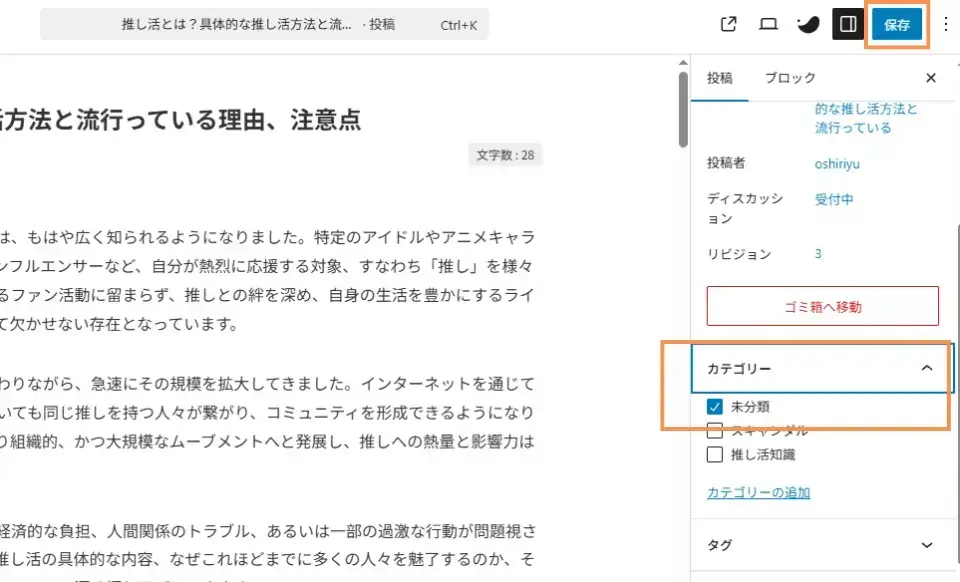The image size is (960, 582).
Task: Open the post preview in a new tab
Action: [729, 22]
